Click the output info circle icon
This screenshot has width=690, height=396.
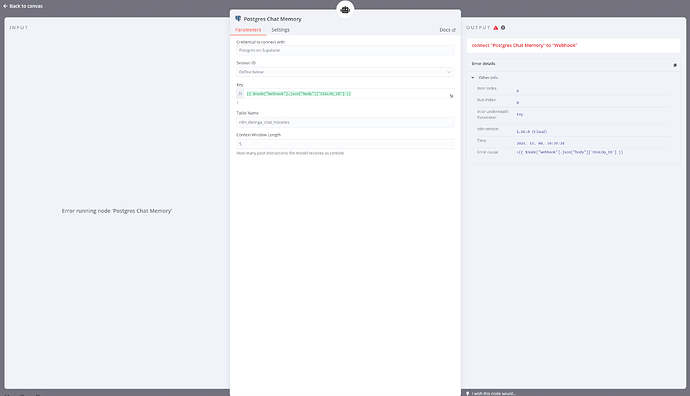(x=503, y=28)
